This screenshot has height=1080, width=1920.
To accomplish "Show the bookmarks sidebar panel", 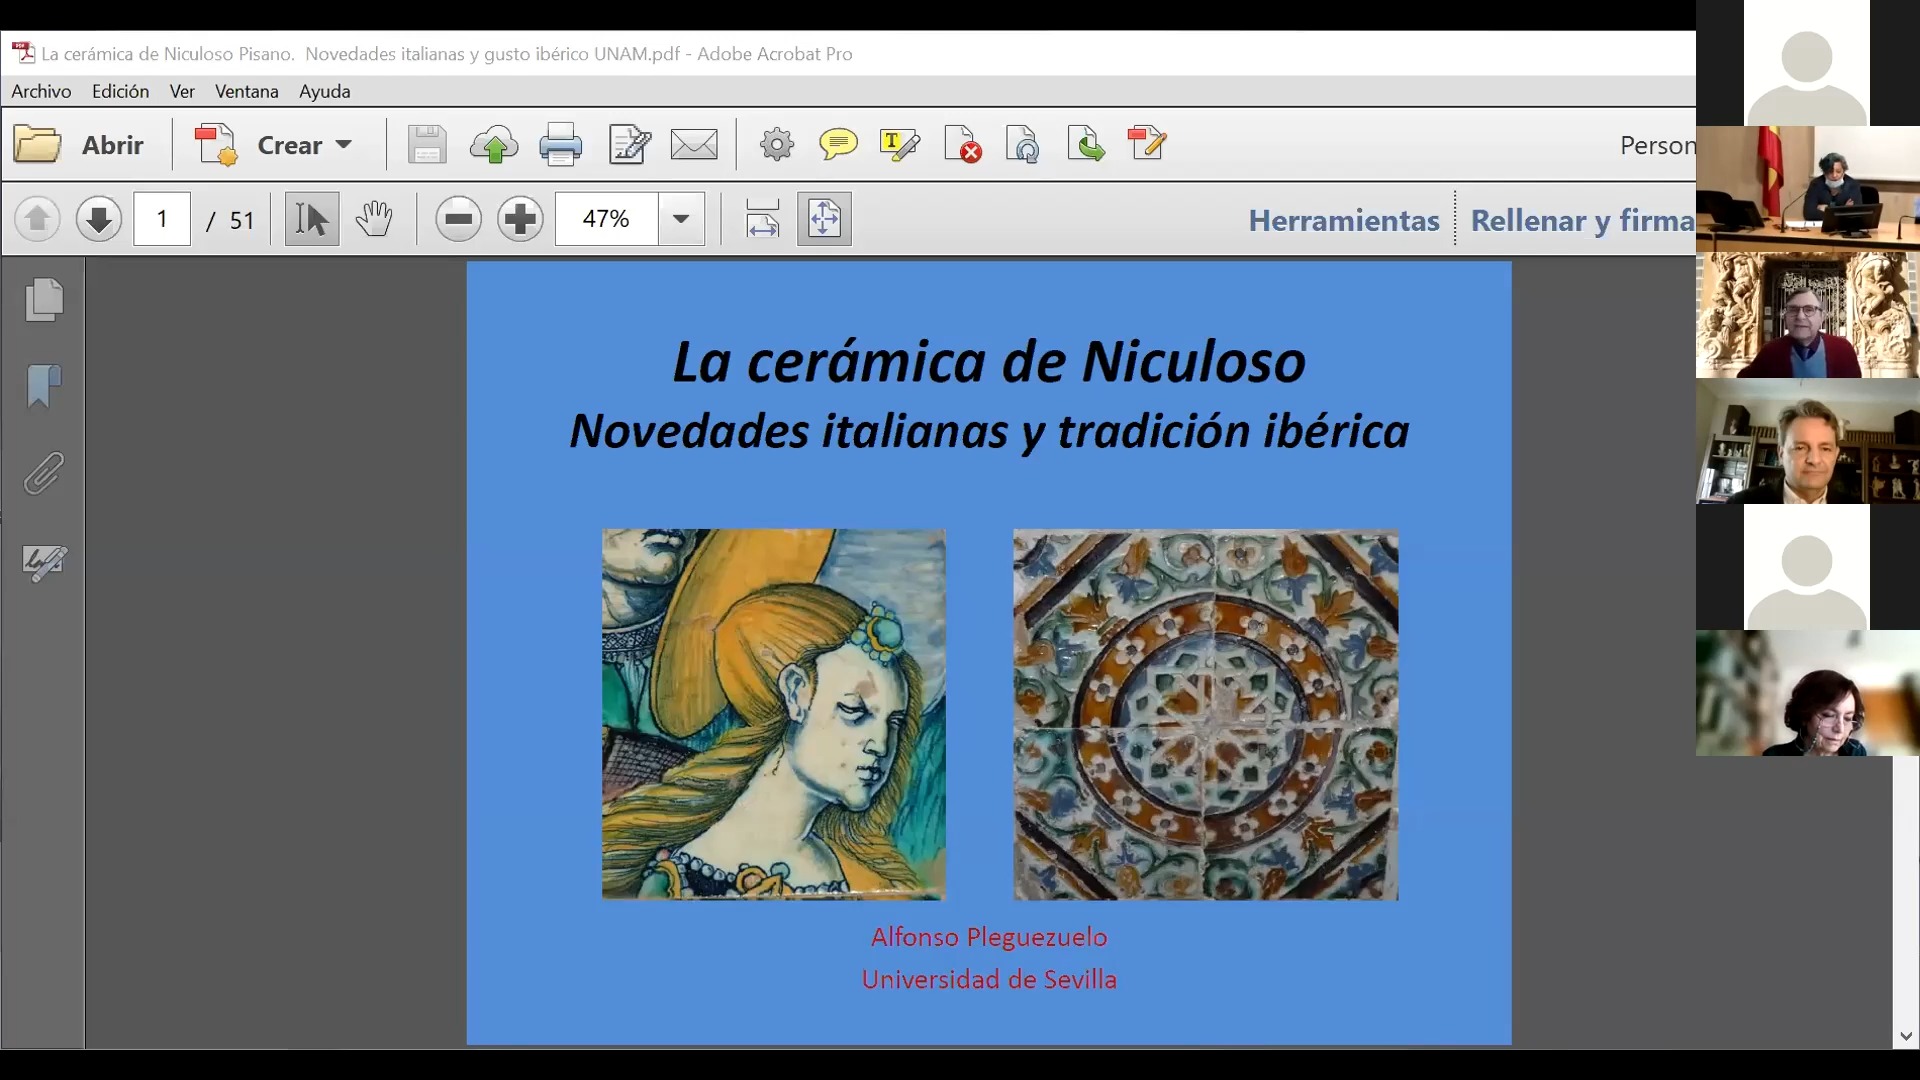I will pyautogui.click(x=44, y=386).
